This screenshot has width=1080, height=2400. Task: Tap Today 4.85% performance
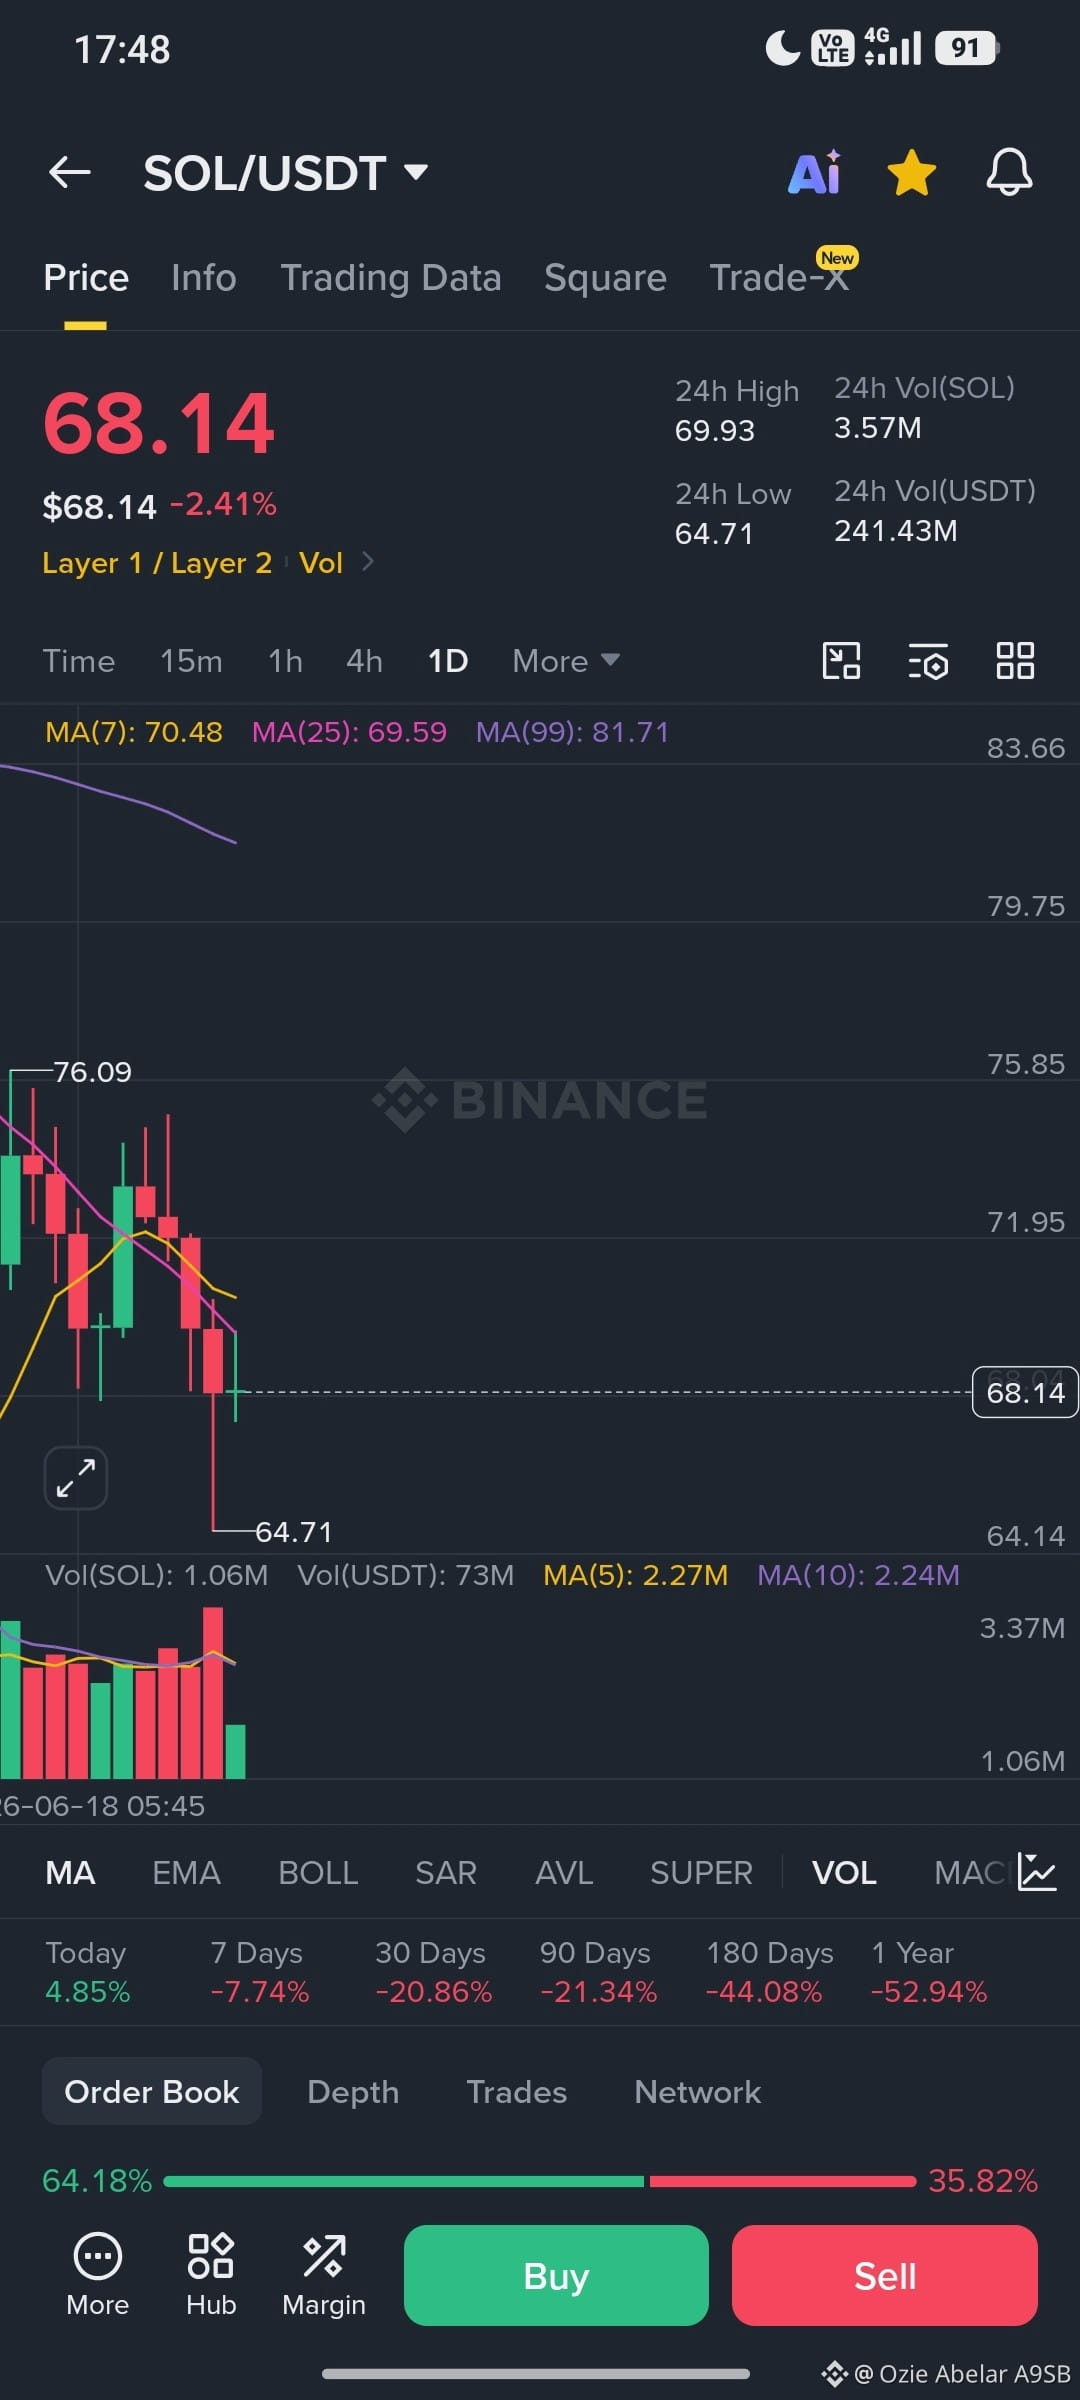87,1972
